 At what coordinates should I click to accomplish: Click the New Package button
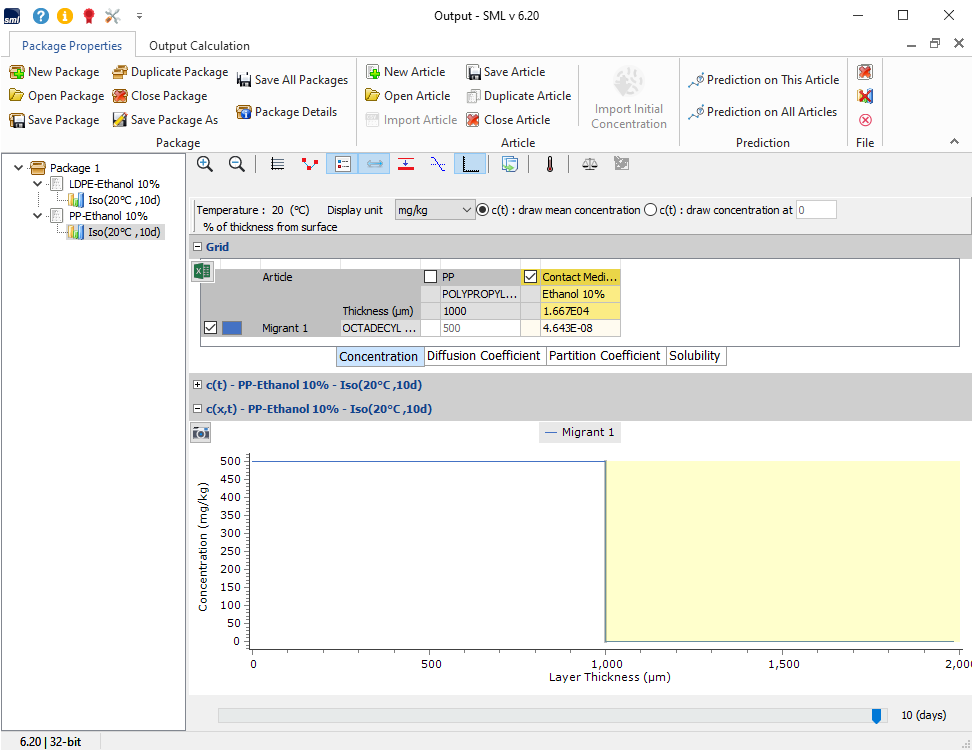click(x=54, y=72)
